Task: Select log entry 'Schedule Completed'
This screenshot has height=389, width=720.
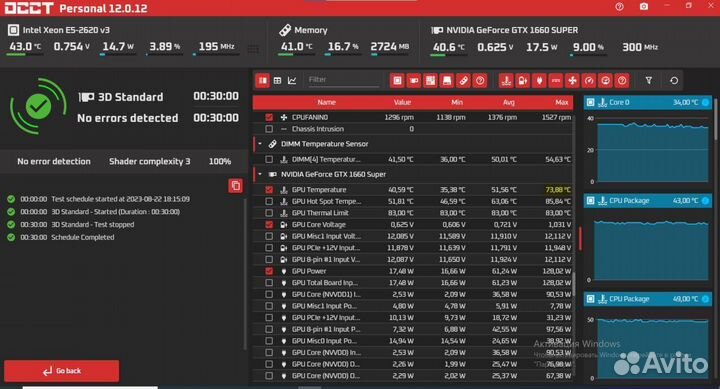Action: click(x=83, y=237)
